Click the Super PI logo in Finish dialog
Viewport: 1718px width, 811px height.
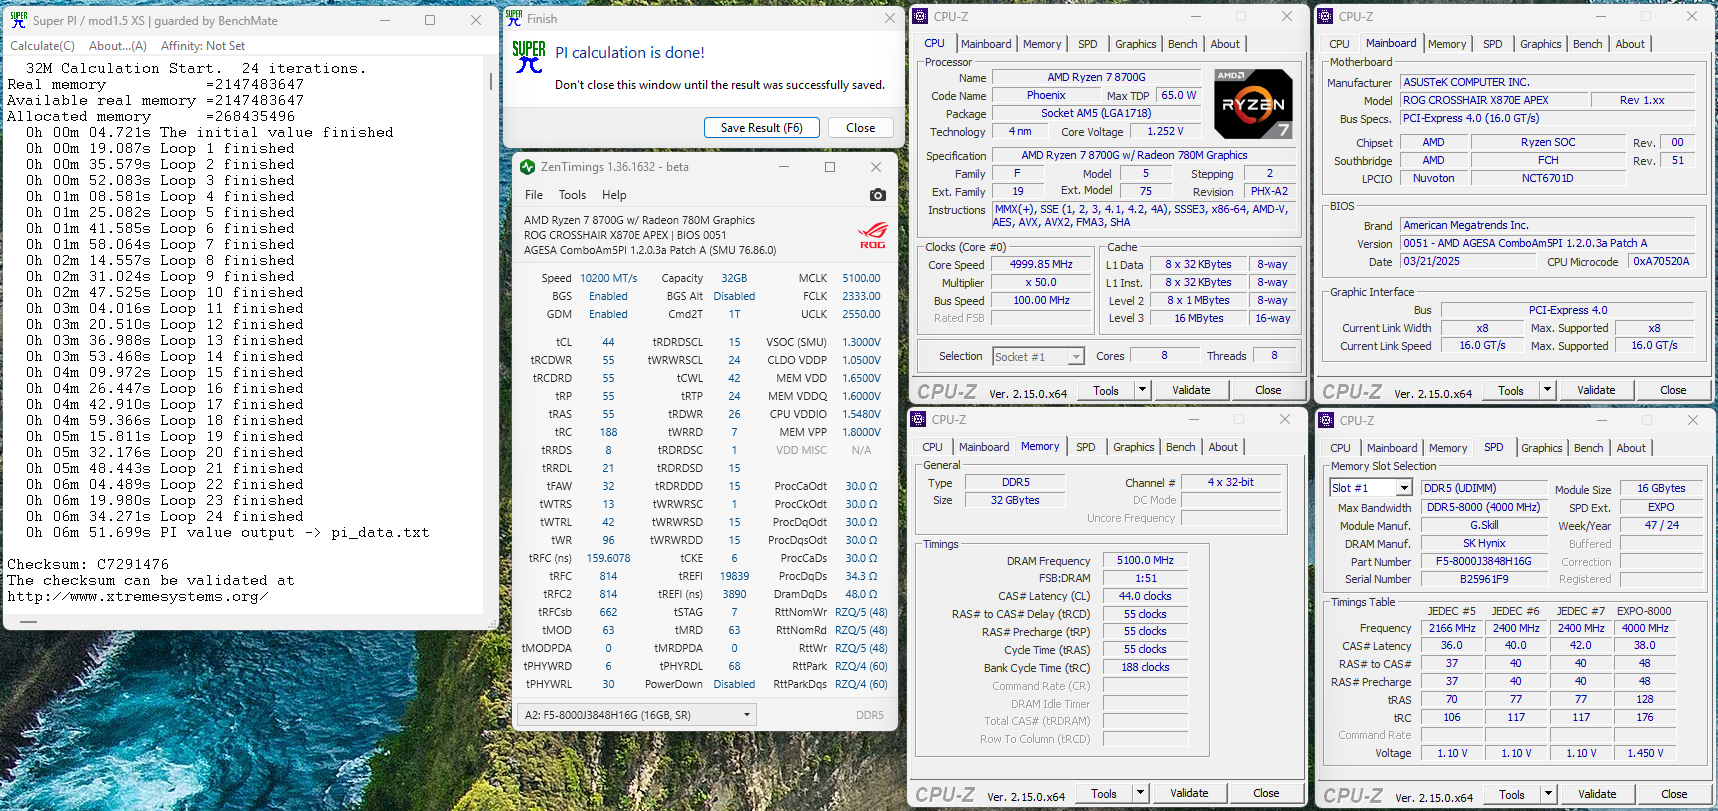click(x=529, y=57)
